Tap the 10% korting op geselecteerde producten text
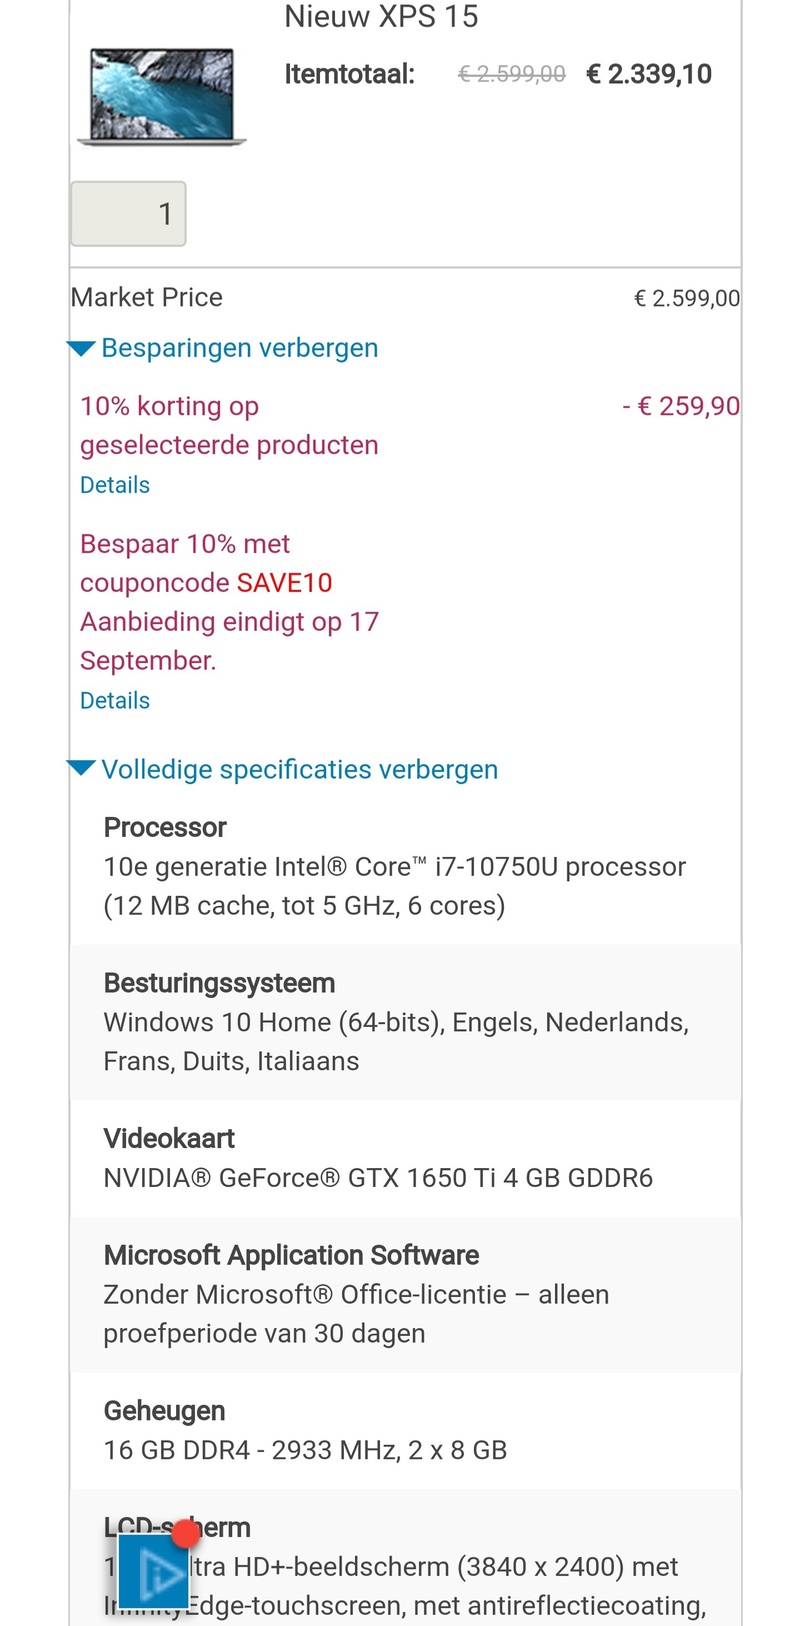Image resolution: width=800 pixels, height=1626 pixels. [229, 425]
